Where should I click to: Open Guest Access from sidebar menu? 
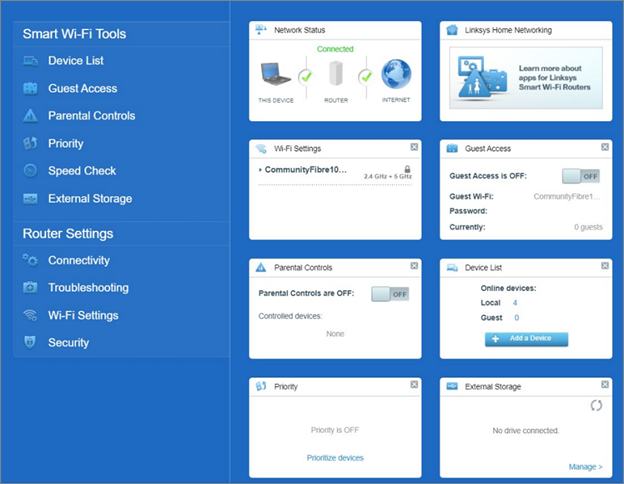coord(82,88)
